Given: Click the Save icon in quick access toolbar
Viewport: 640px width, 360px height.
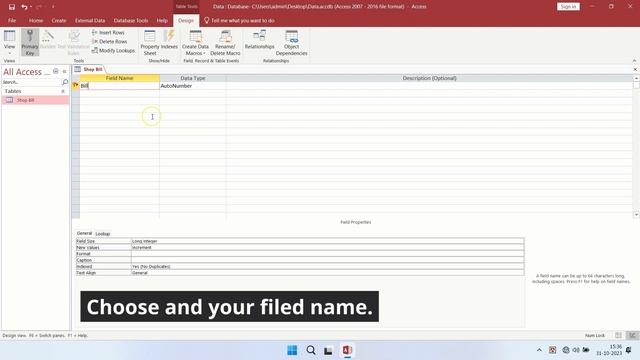Looking at the screenshot, I should (x=12, y=7).
